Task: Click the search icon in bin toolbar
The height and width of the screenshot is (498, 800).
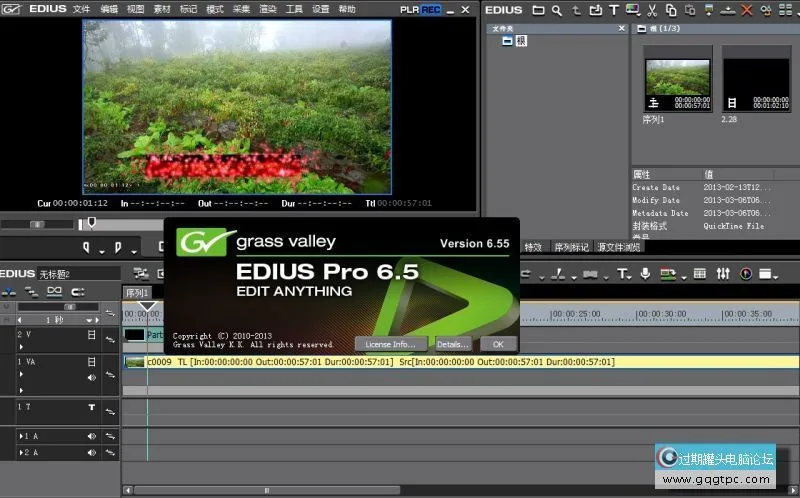Action: pyautogui.click(x=555, y=10)
